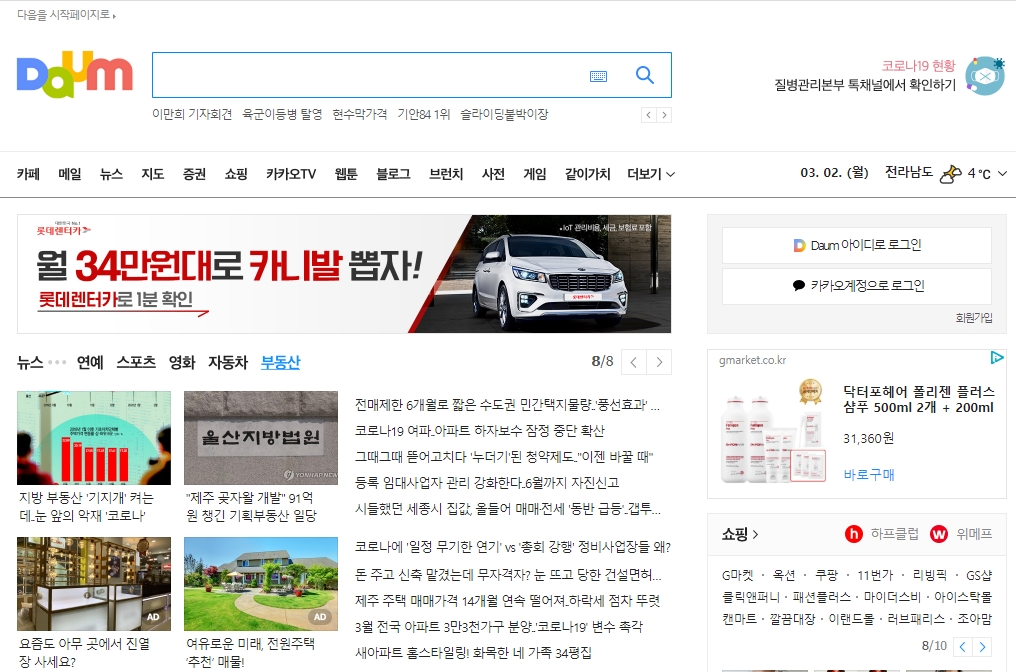Open the 브런치 menu
The width and height of the screenshot is (1016, 672).
pyautogui.click(x=446, y=174)
